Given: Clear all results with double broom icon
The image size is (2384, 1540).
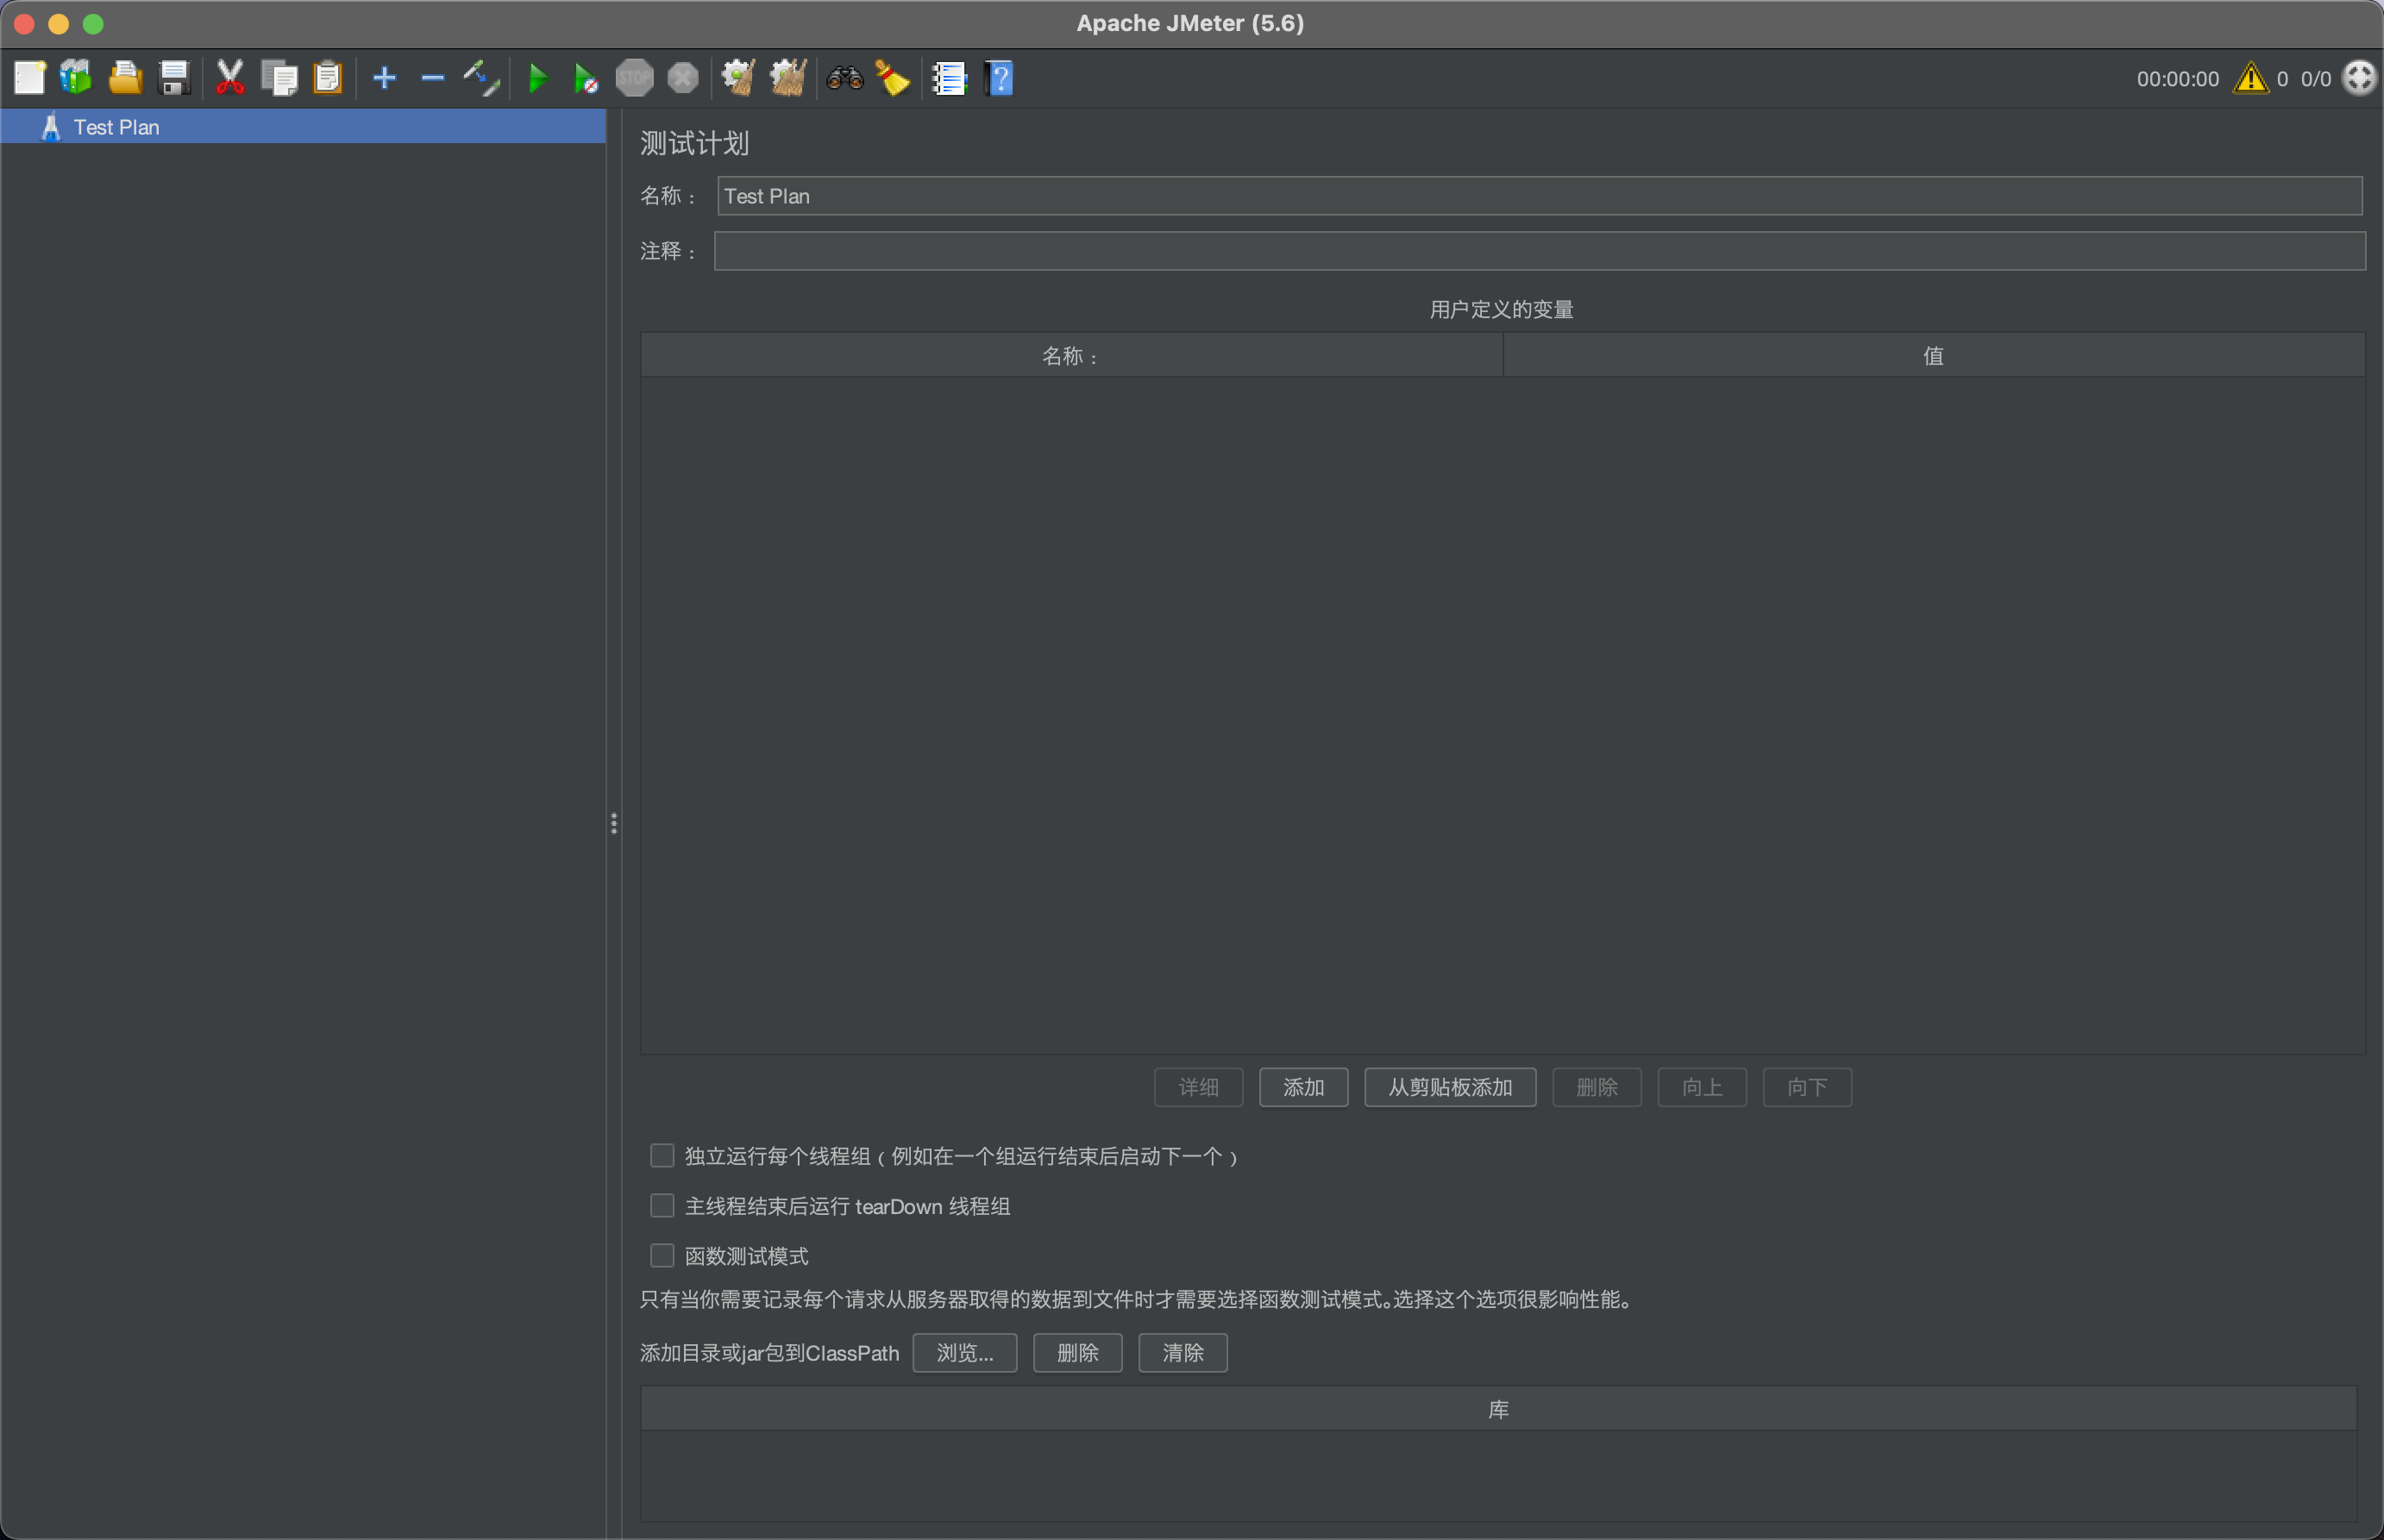Looking at the screenshot, I should click(788, 78).
